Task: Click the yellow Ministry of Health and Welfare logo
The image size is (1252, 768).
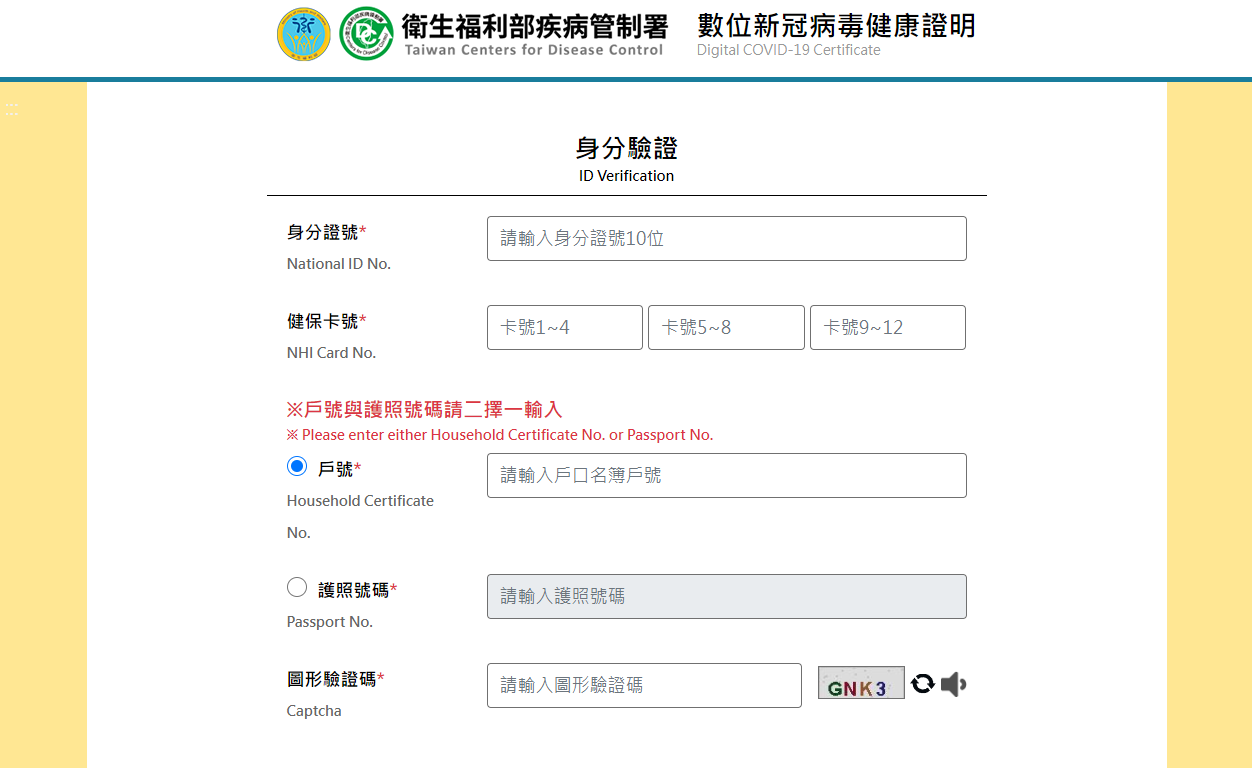Action: point(304,34)
